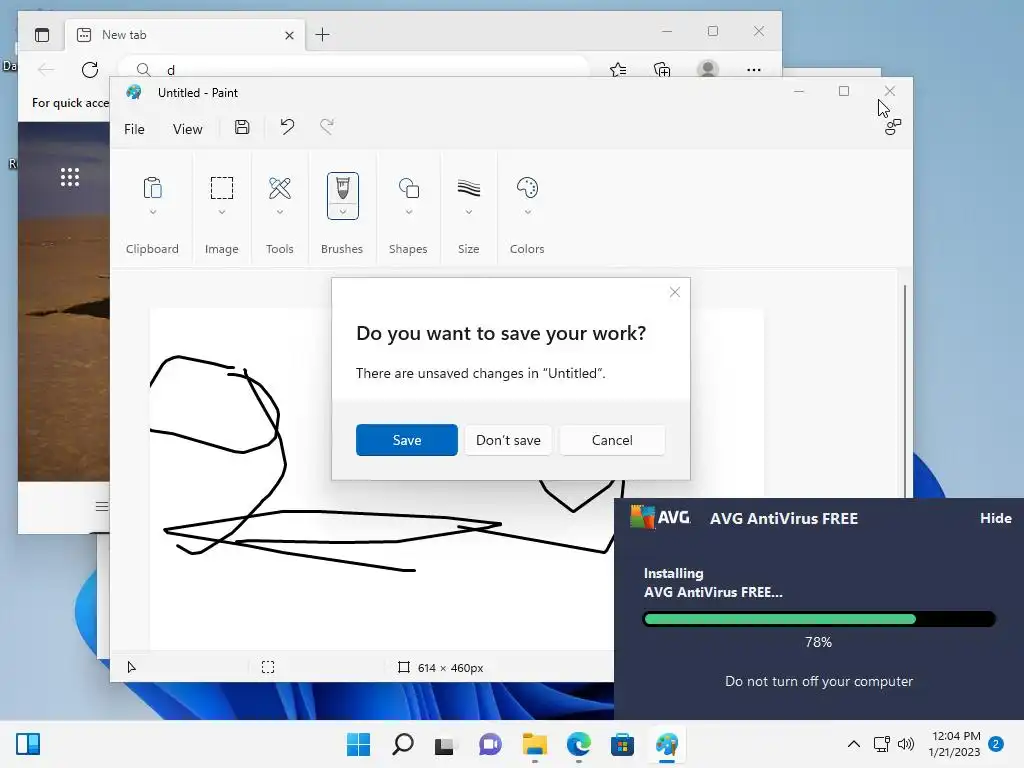
Task: Dismiss the save dialog with its X
Action: point(675,293)
